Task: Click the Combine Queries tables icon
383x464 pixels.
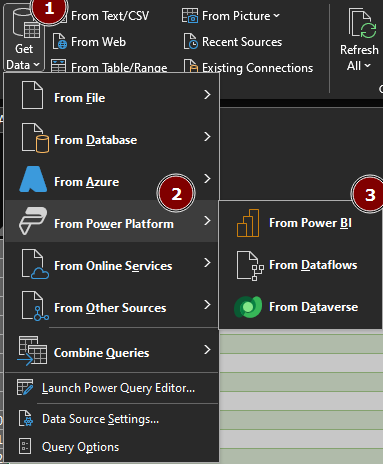Action: (32, 351)
